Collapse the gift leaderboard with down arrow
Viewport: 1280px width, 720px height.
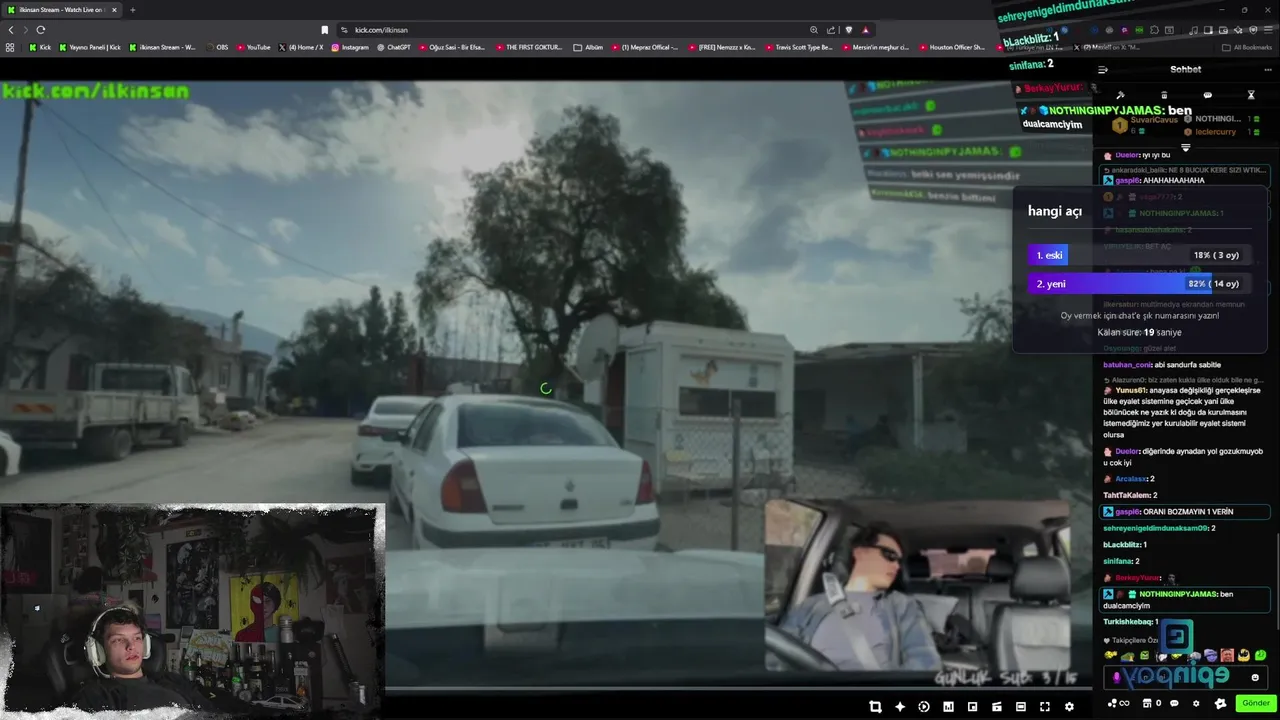(x=1186, y=147)
